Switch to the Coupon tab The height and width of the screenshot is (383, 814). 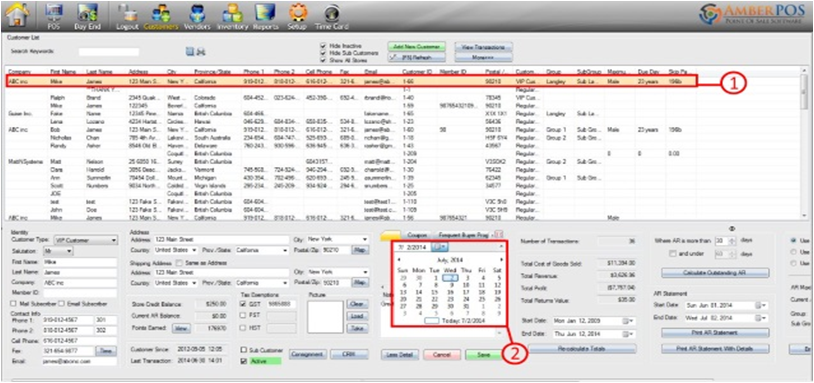point(417,236)
